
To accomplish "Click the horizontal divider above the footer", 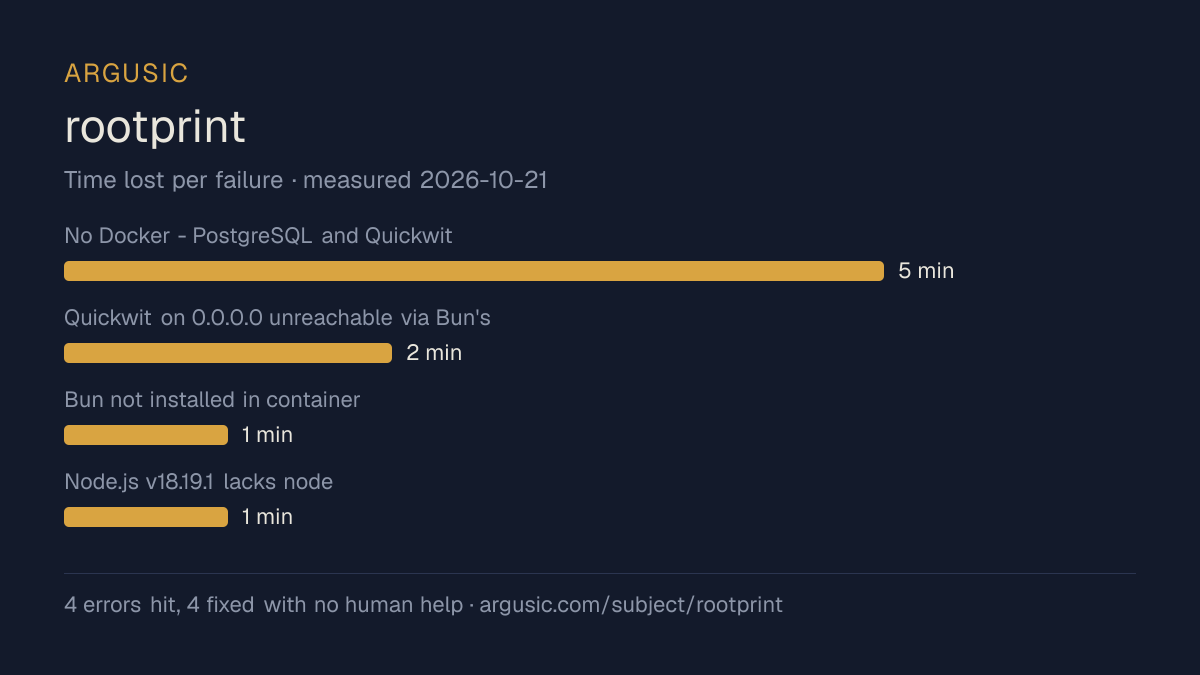I will point(600,574).
